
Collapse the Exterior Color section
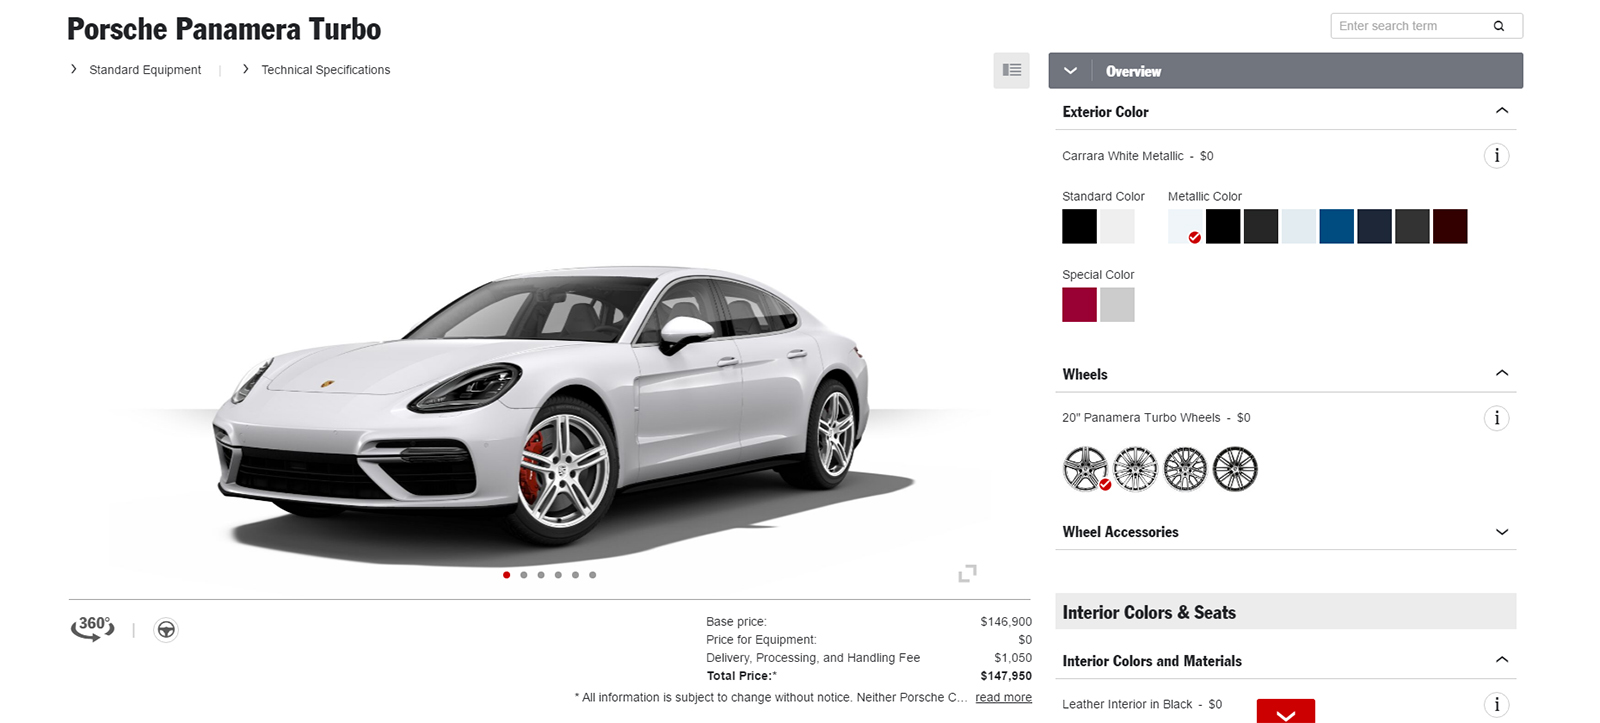[x=1501, y=111]
